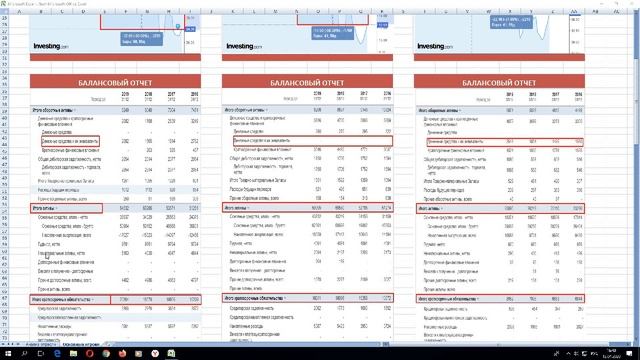
Task: Launch Google Chrome from the taskbar
Action: pos(106,353)
